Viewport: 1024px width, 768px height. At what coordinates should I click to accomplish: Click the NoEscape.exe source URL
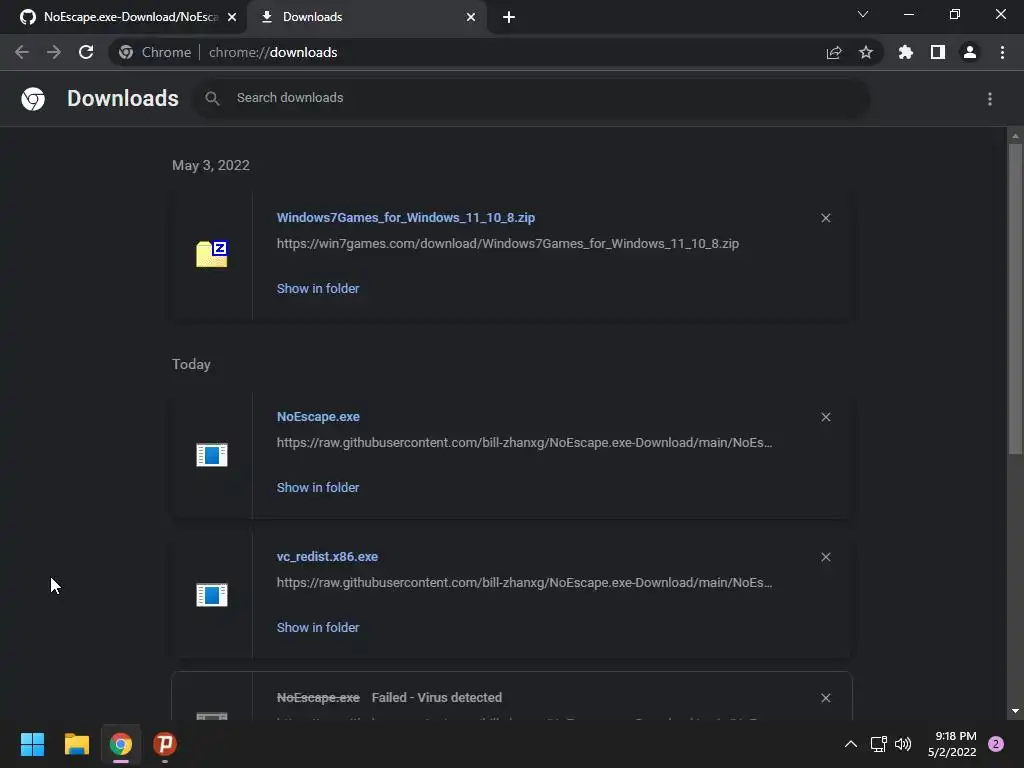(524, 443)
